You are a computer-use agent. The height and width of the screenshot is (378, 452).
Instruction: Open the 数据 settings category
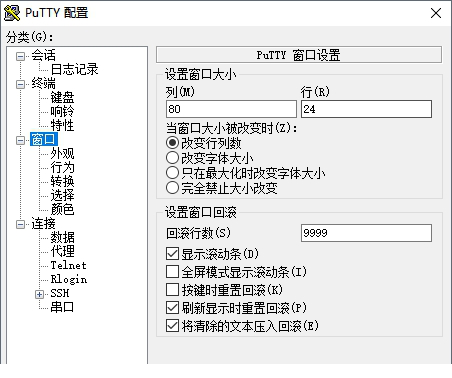click(62, 237)
